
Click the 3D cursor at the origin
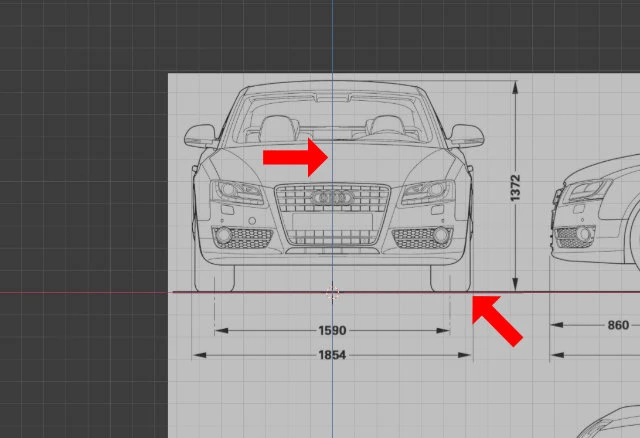pos(333,293)
